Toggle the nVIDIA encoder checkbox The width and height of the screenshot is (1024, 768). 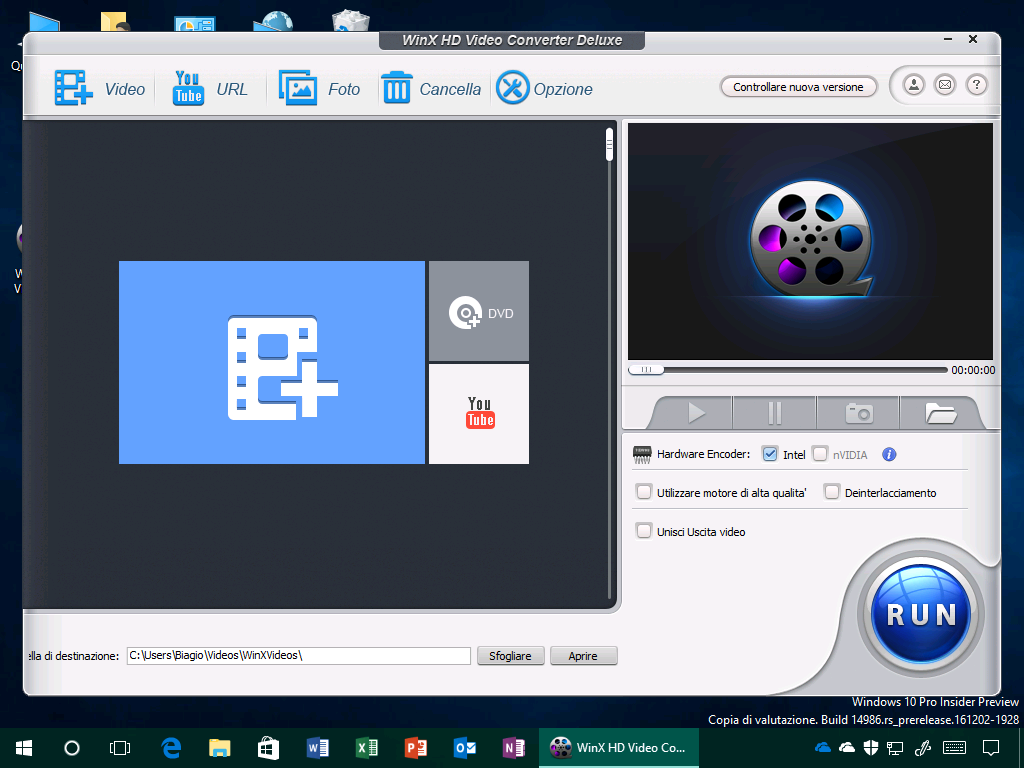tap(820, 454)
